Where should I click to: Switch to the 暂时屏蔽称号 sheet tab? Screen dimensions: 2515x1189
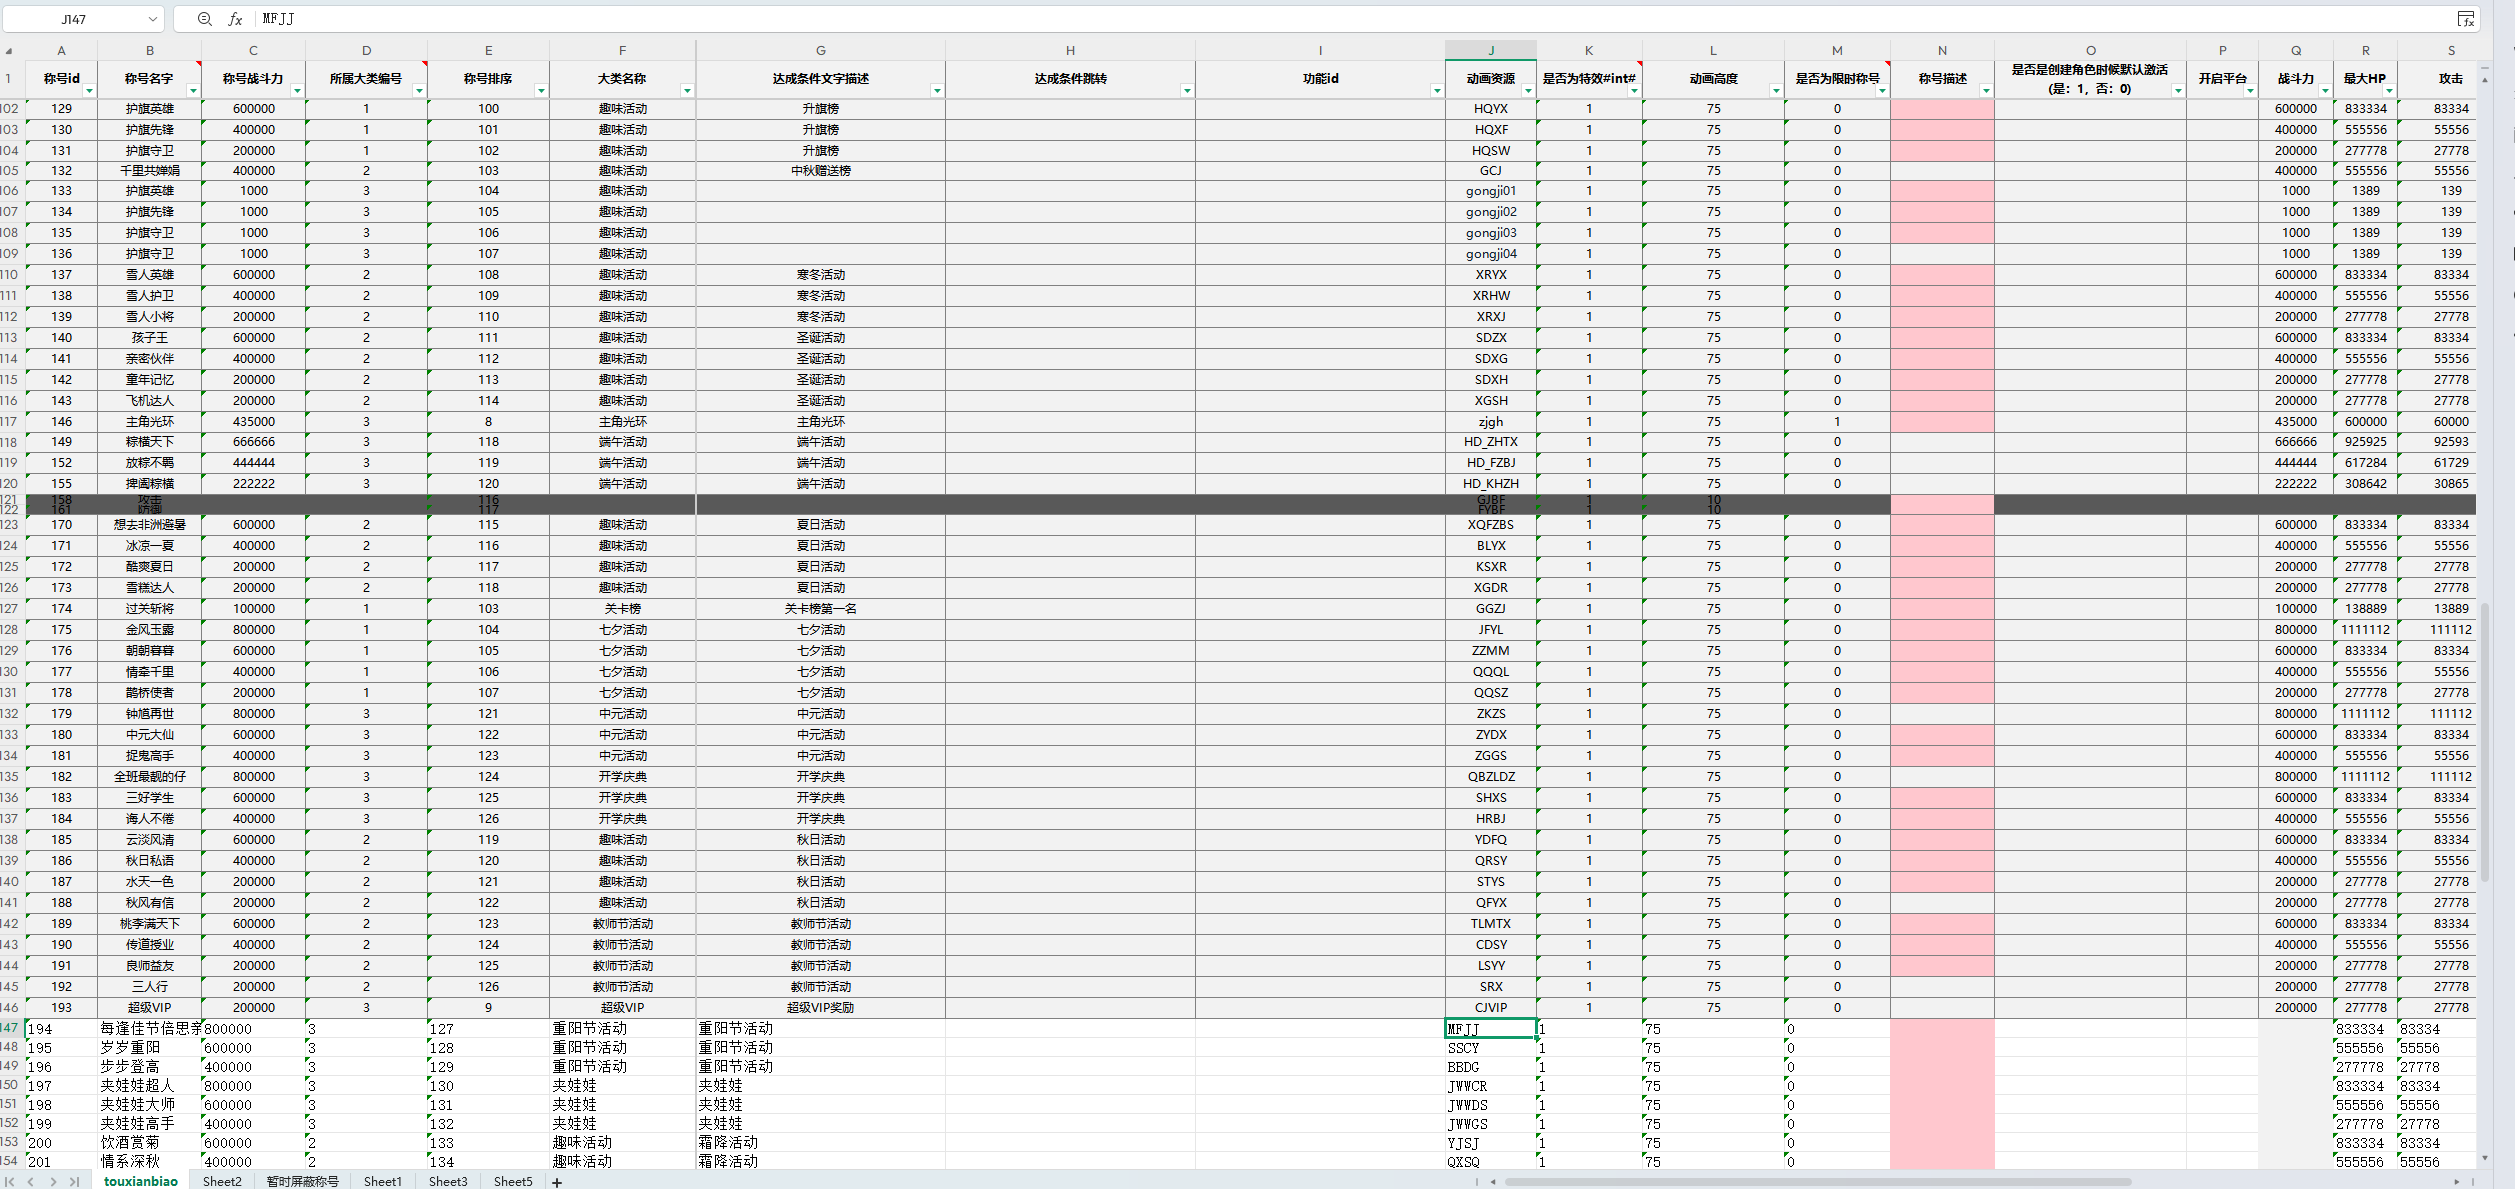(302, 1182)
